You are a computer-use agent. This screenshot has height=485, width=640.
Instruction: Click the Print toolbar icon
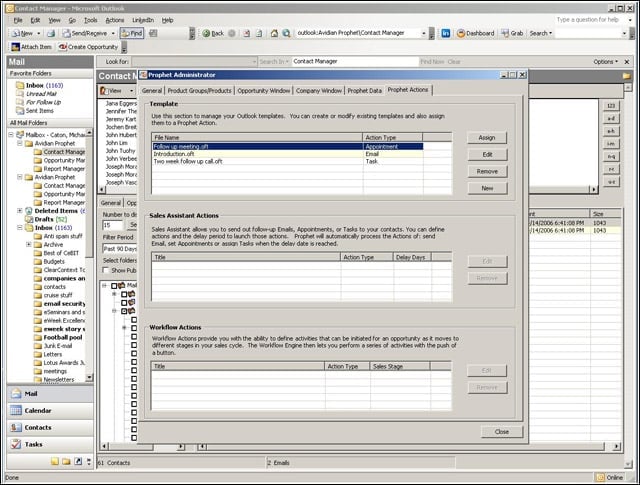click(x=51, y=33)
